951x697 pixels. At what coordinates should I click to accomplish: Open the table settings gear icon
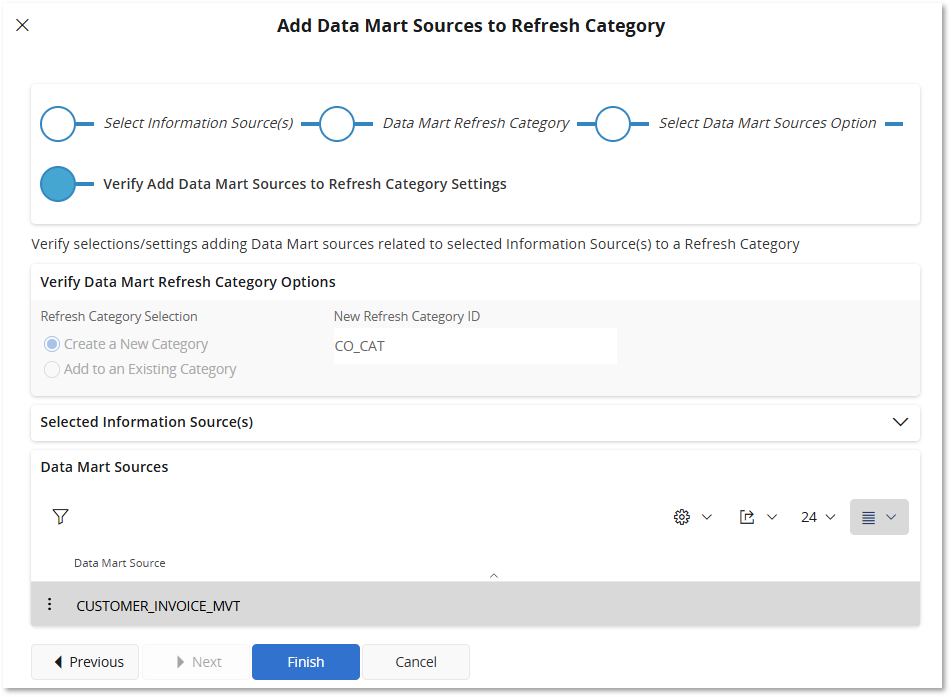pyautogui.click(x=682, y=517)
